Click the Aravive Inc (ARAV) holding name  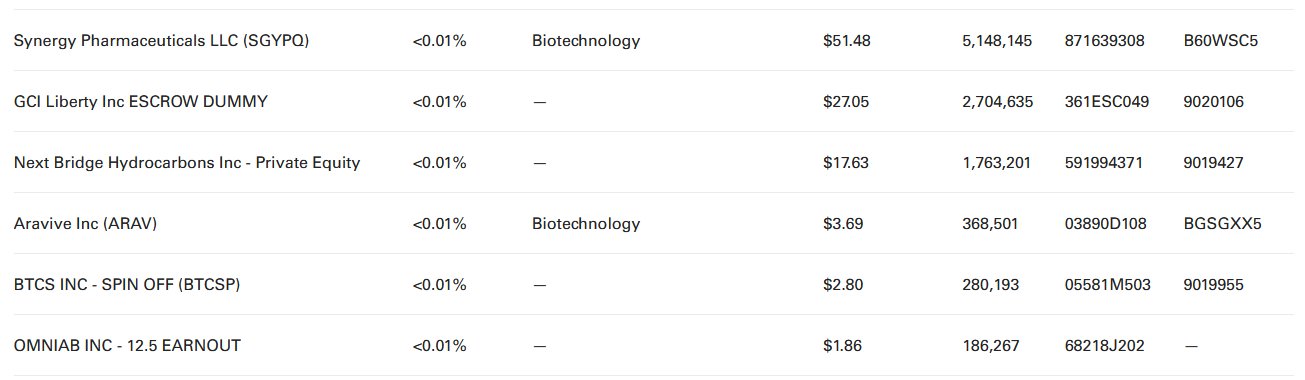pyautogui.click(x=85, y=224)
